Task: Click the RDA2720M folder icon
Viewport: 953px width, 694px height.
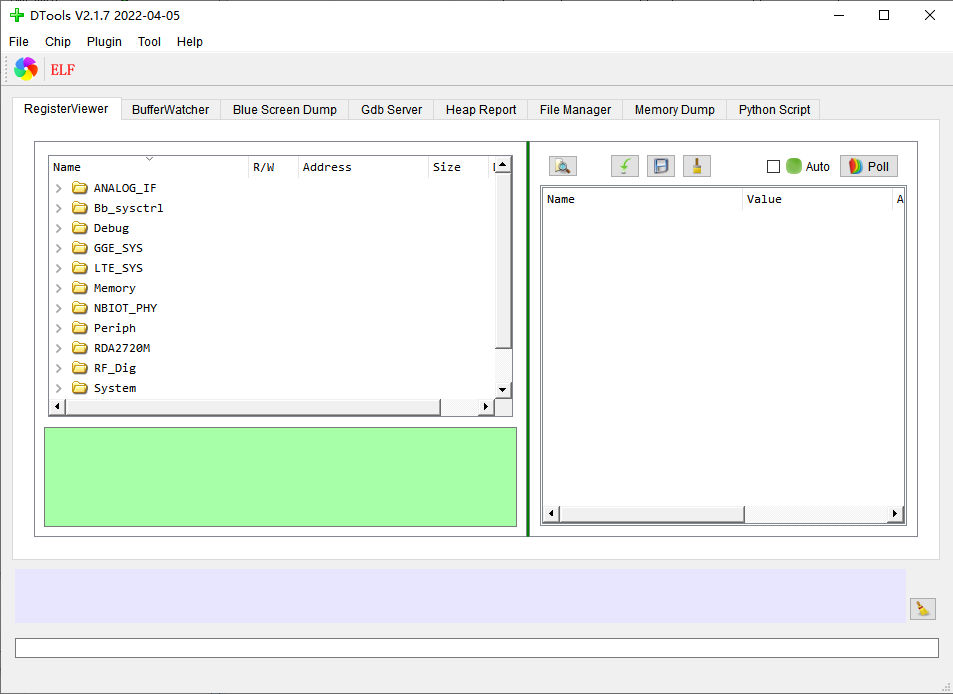Action: tap(80, 348)
